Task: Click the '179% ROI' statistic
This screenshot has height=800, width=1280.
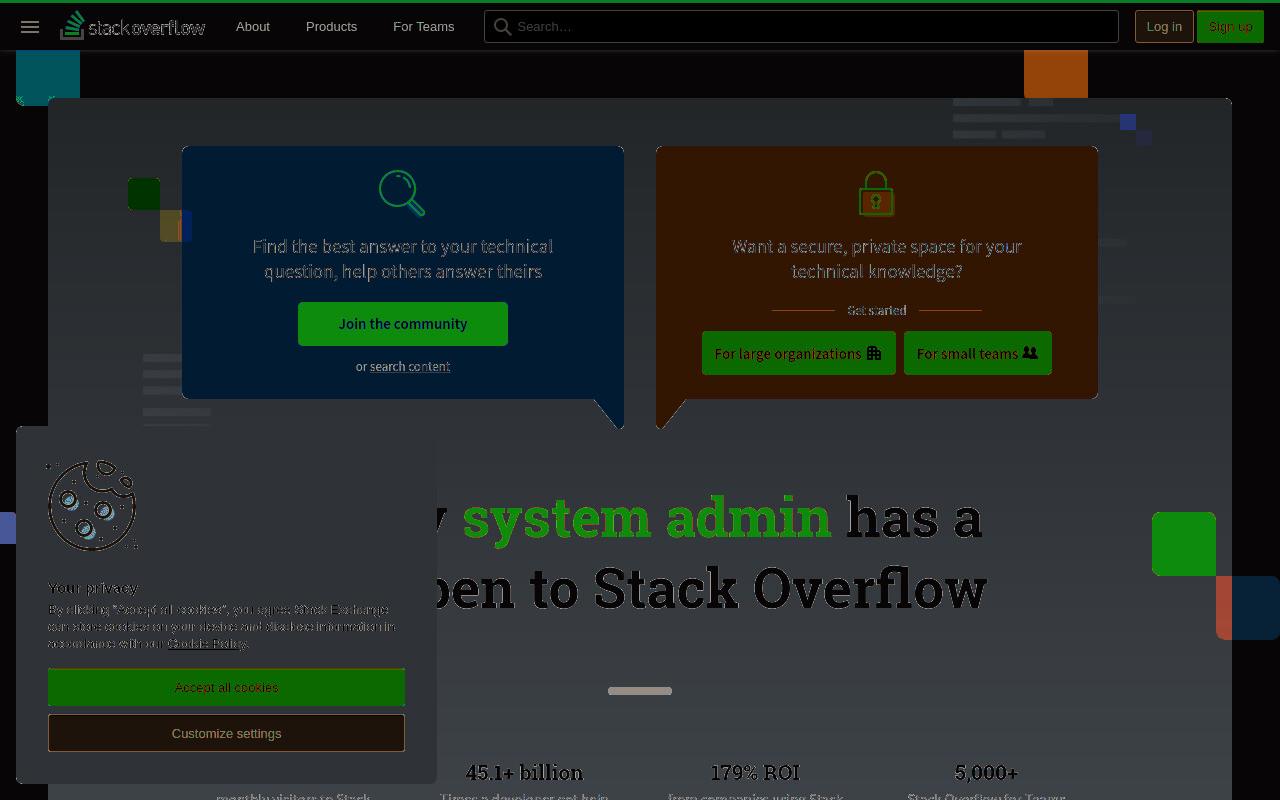Action: [x=755, y=773]
